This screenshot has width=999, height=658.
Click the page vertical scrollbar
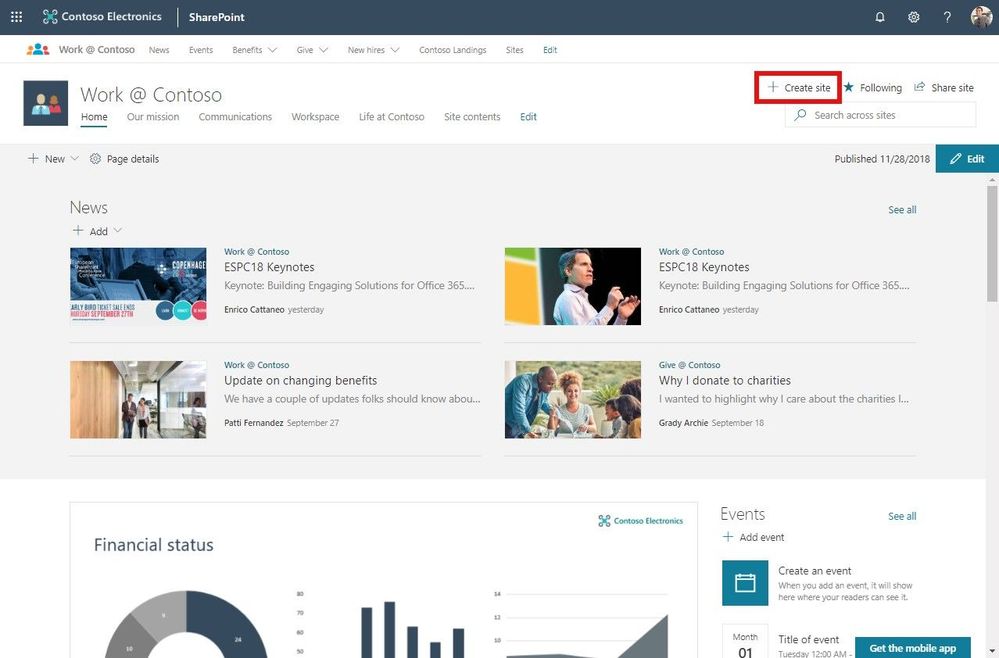(x=992, y=242)
